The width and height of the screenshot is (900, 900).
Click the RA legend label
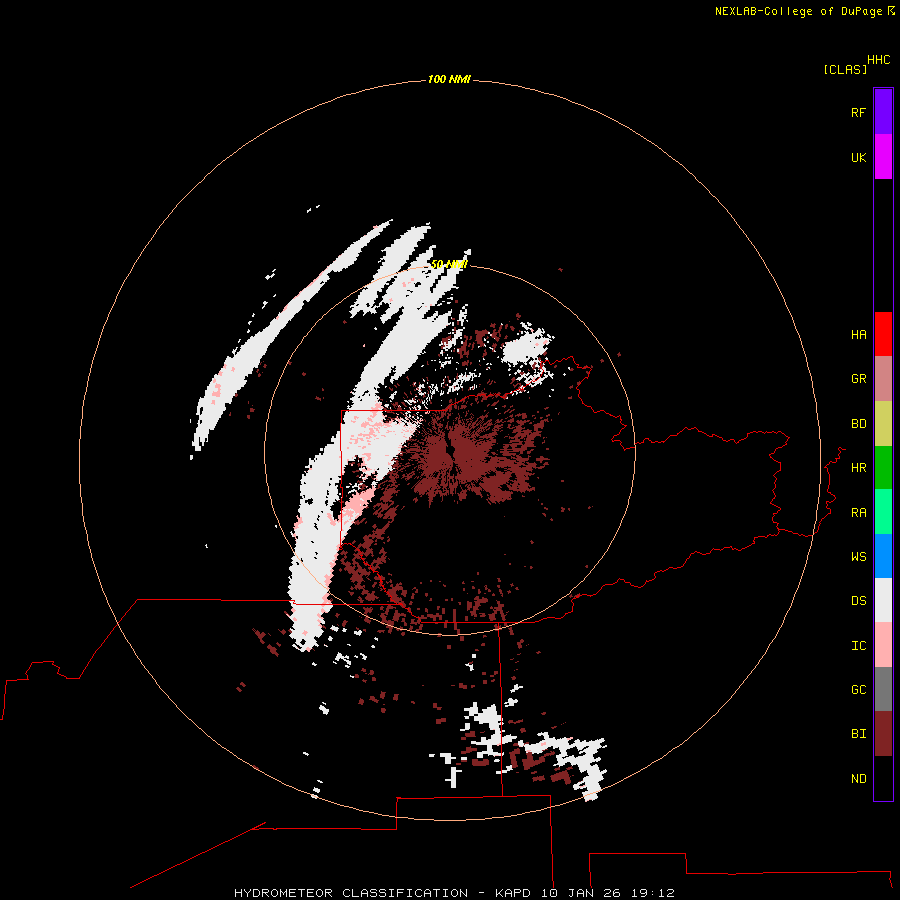click(858, 513)
